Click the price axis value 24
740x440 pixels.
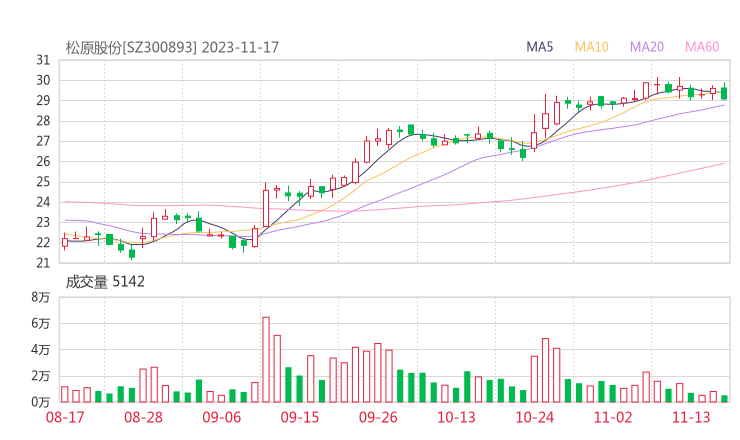point(43,202)
